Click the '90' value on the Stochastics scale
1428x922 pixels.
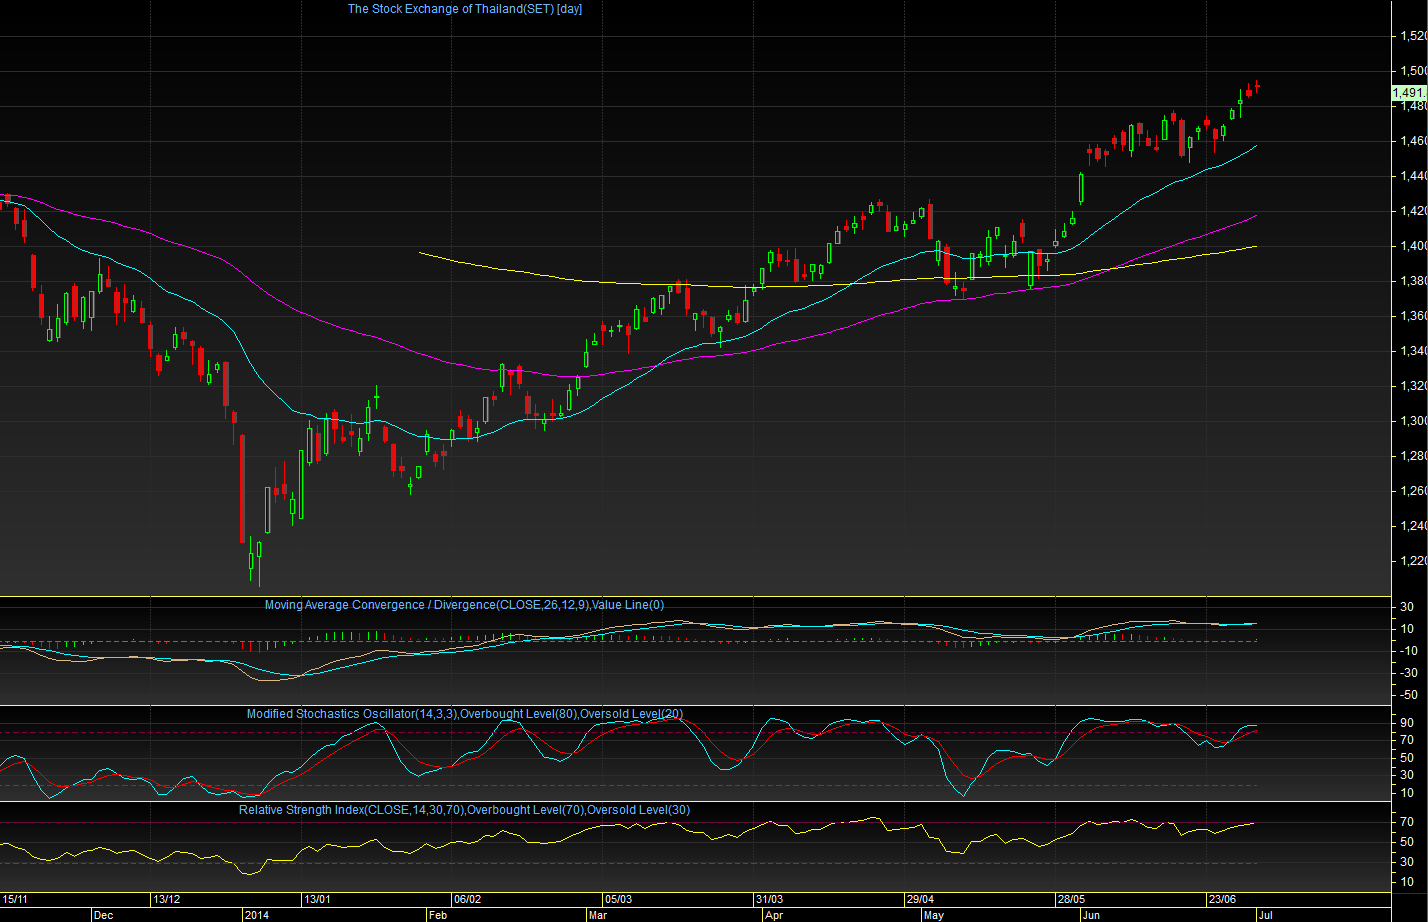(x=1407, y=723)
